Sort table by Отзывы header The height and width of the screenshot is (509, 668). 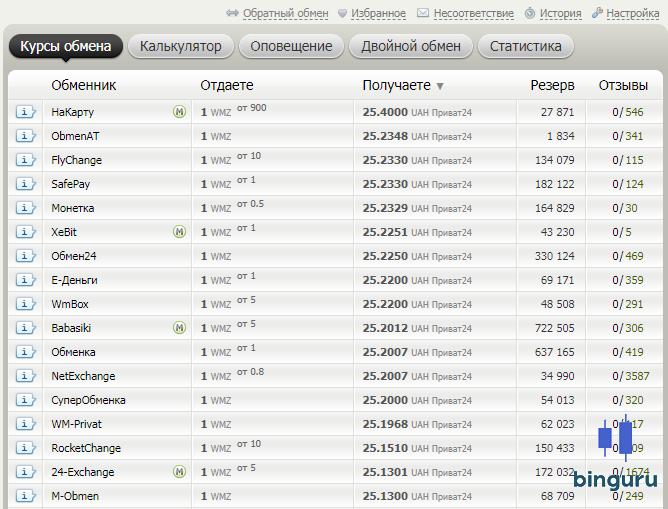coord(623,85)
